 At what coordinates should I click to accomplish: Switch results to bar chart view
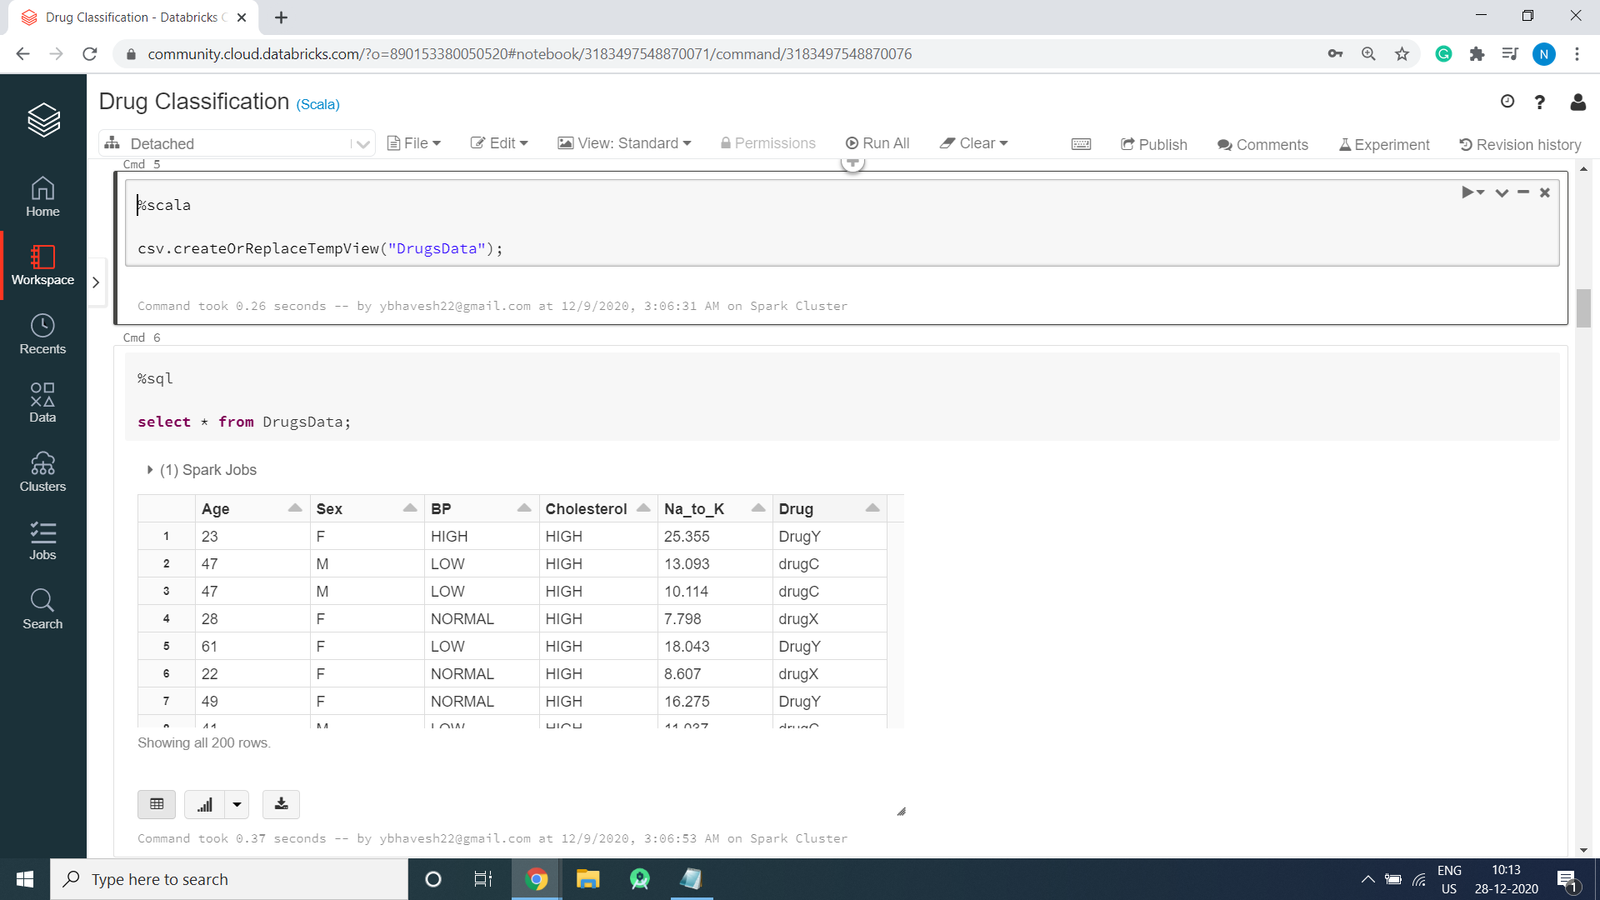coord(205,804)
